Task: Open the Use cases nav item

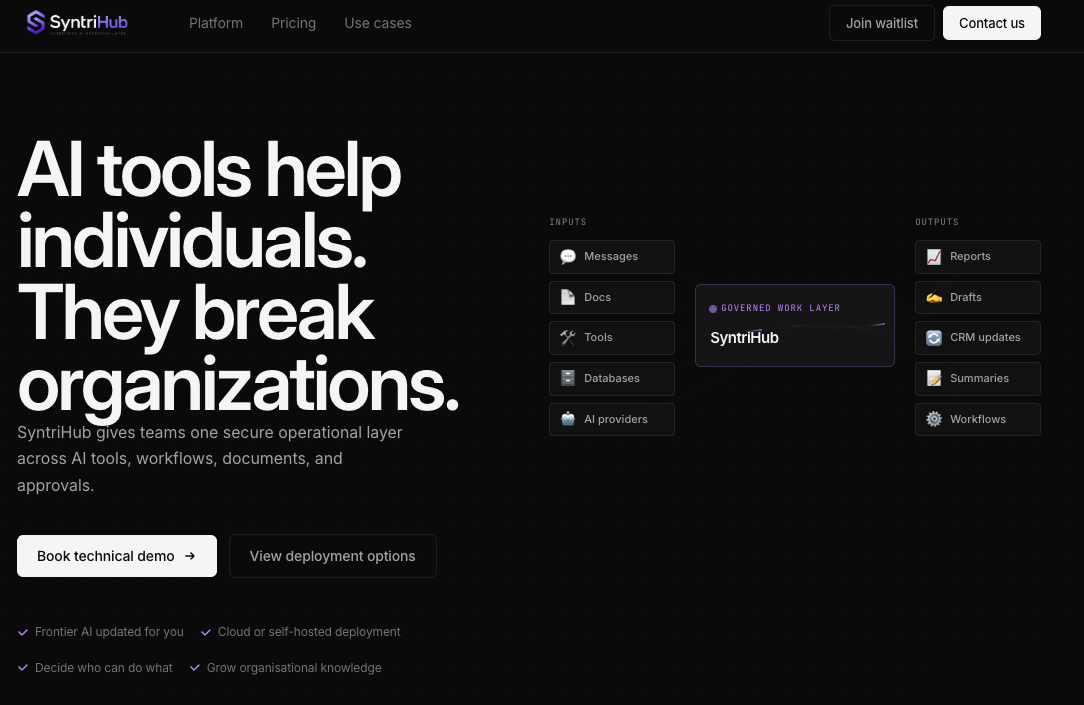Action: click(377, 23)
